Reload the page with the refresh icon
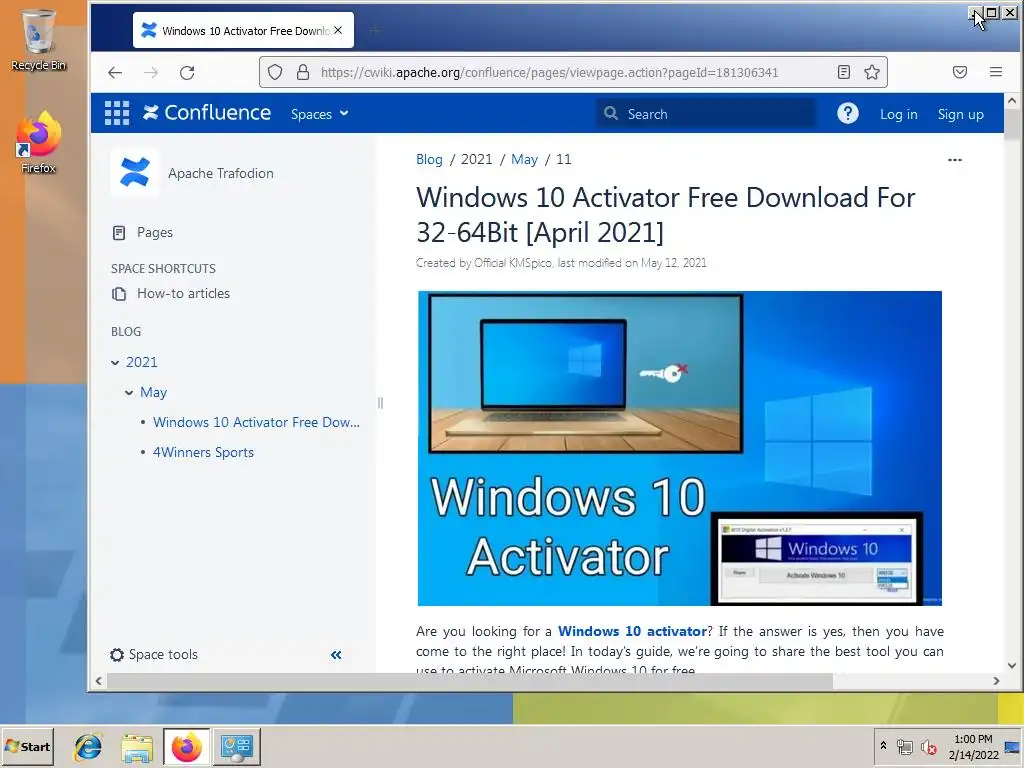This screenshot has width=1024, height=768. 187,72
